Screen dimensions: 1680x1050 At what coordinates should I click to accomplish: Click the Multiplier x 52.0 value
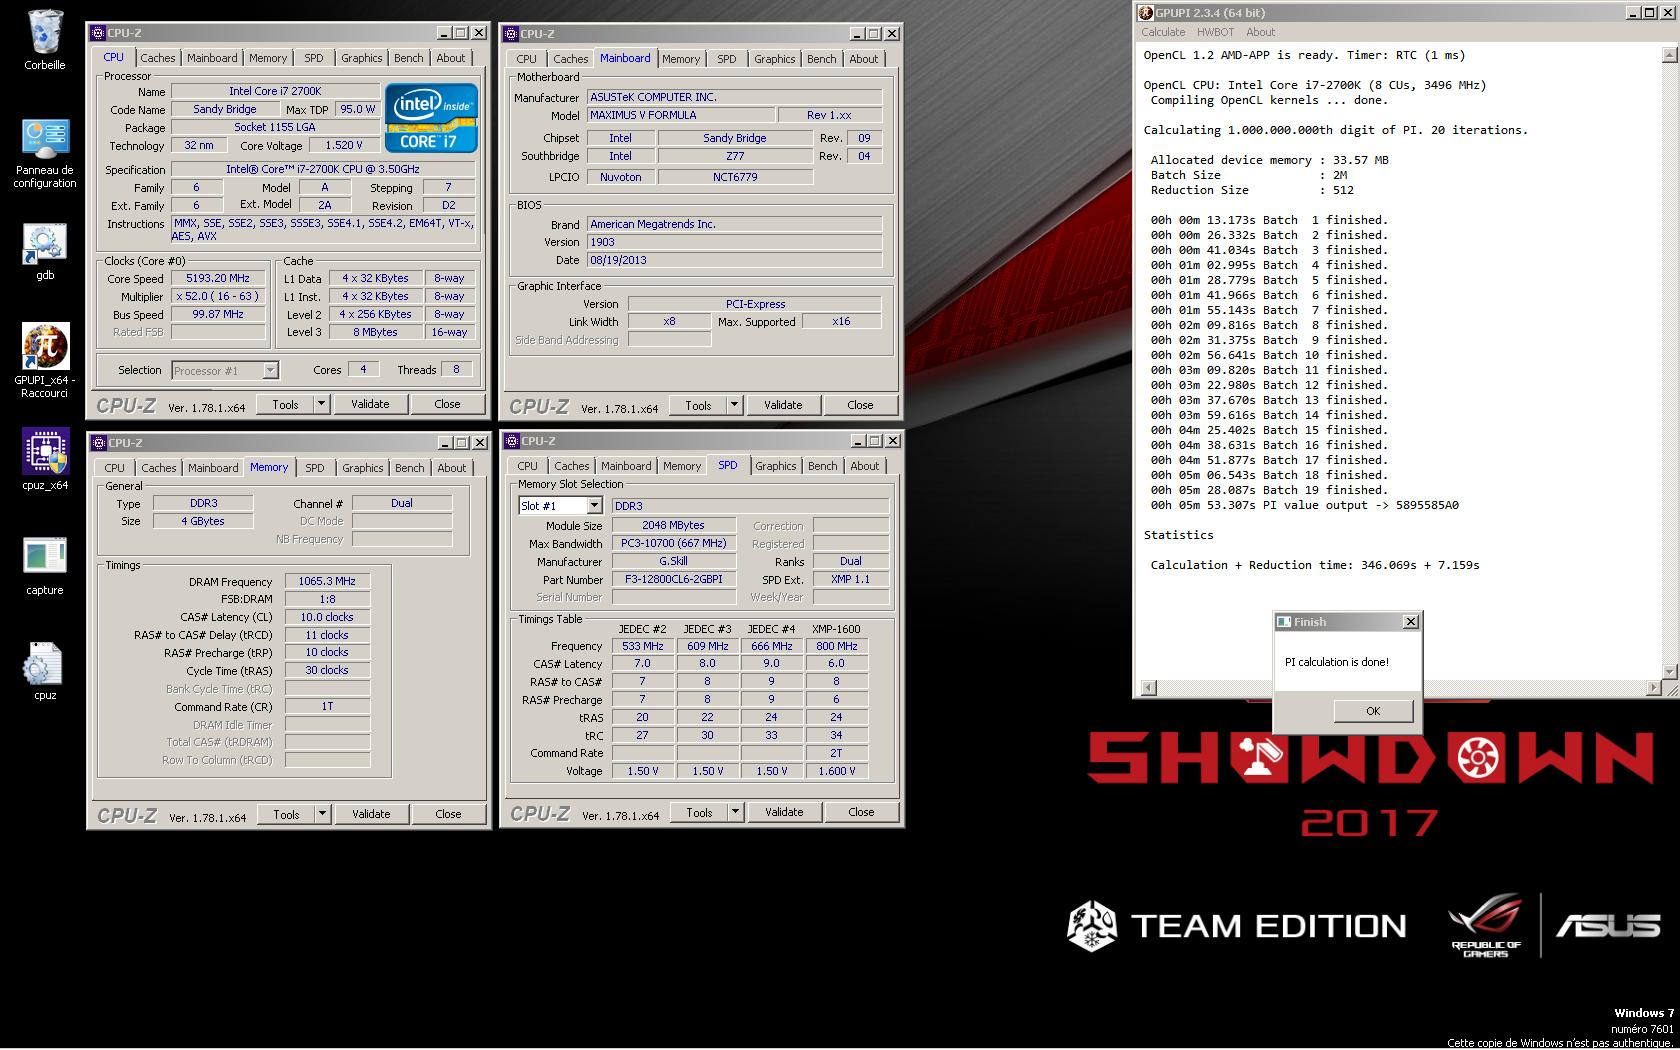coord(218,297)
